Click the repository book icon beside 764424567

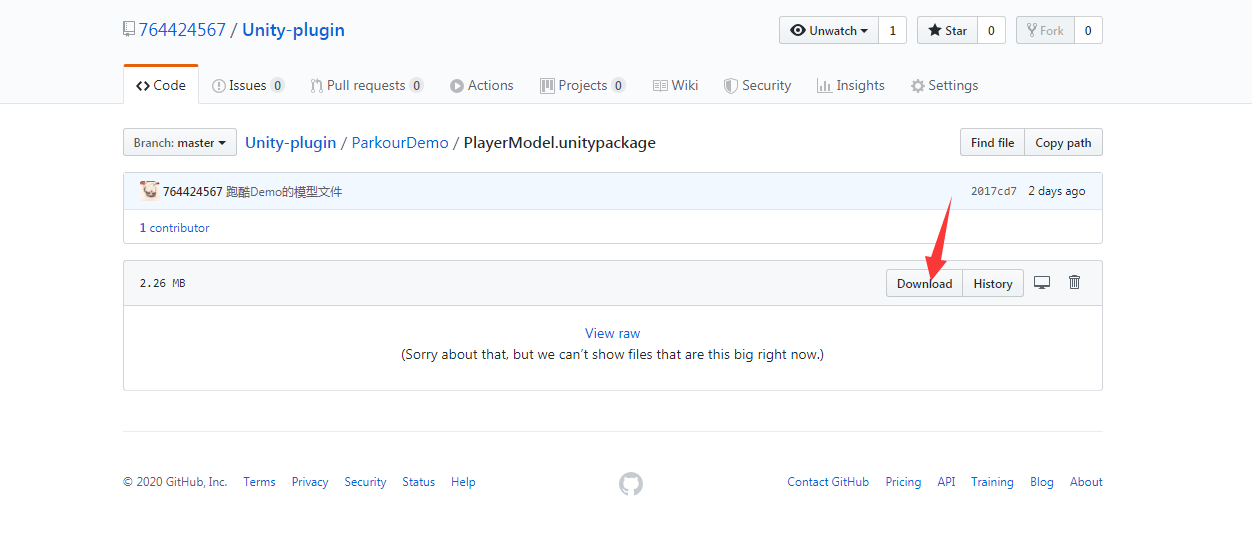coord(128,30)
